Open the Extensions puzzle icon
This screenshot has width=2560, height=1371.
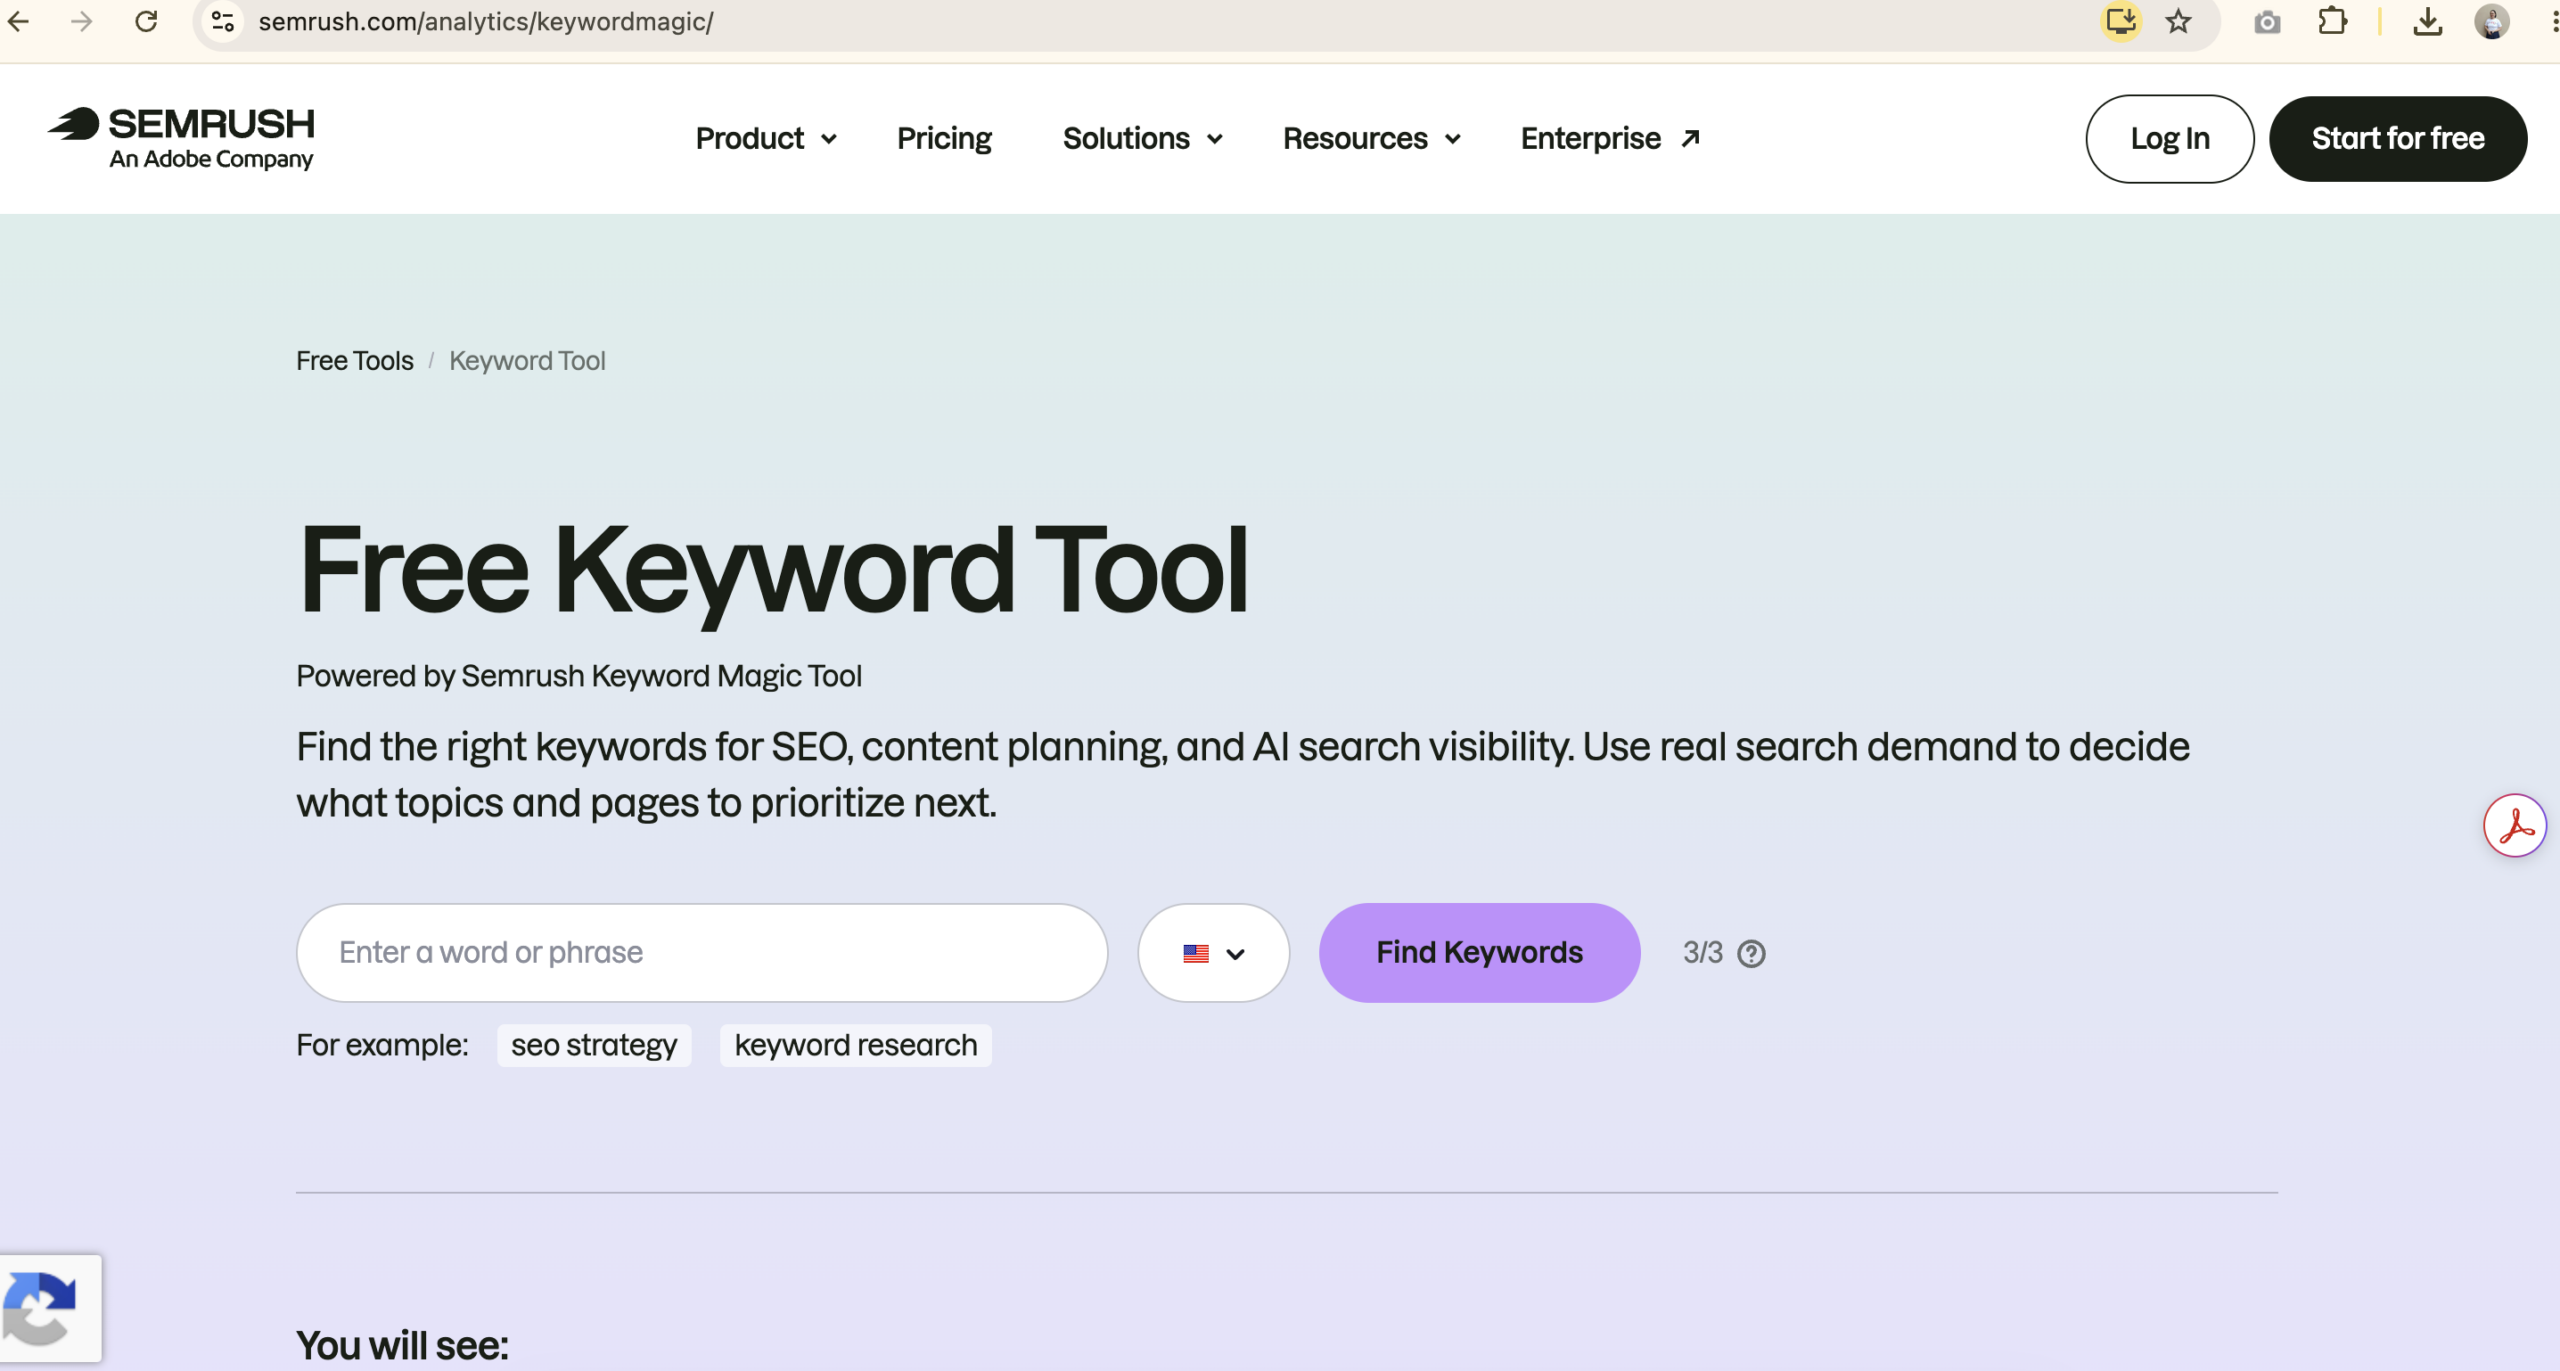(x=2332, y=21)
